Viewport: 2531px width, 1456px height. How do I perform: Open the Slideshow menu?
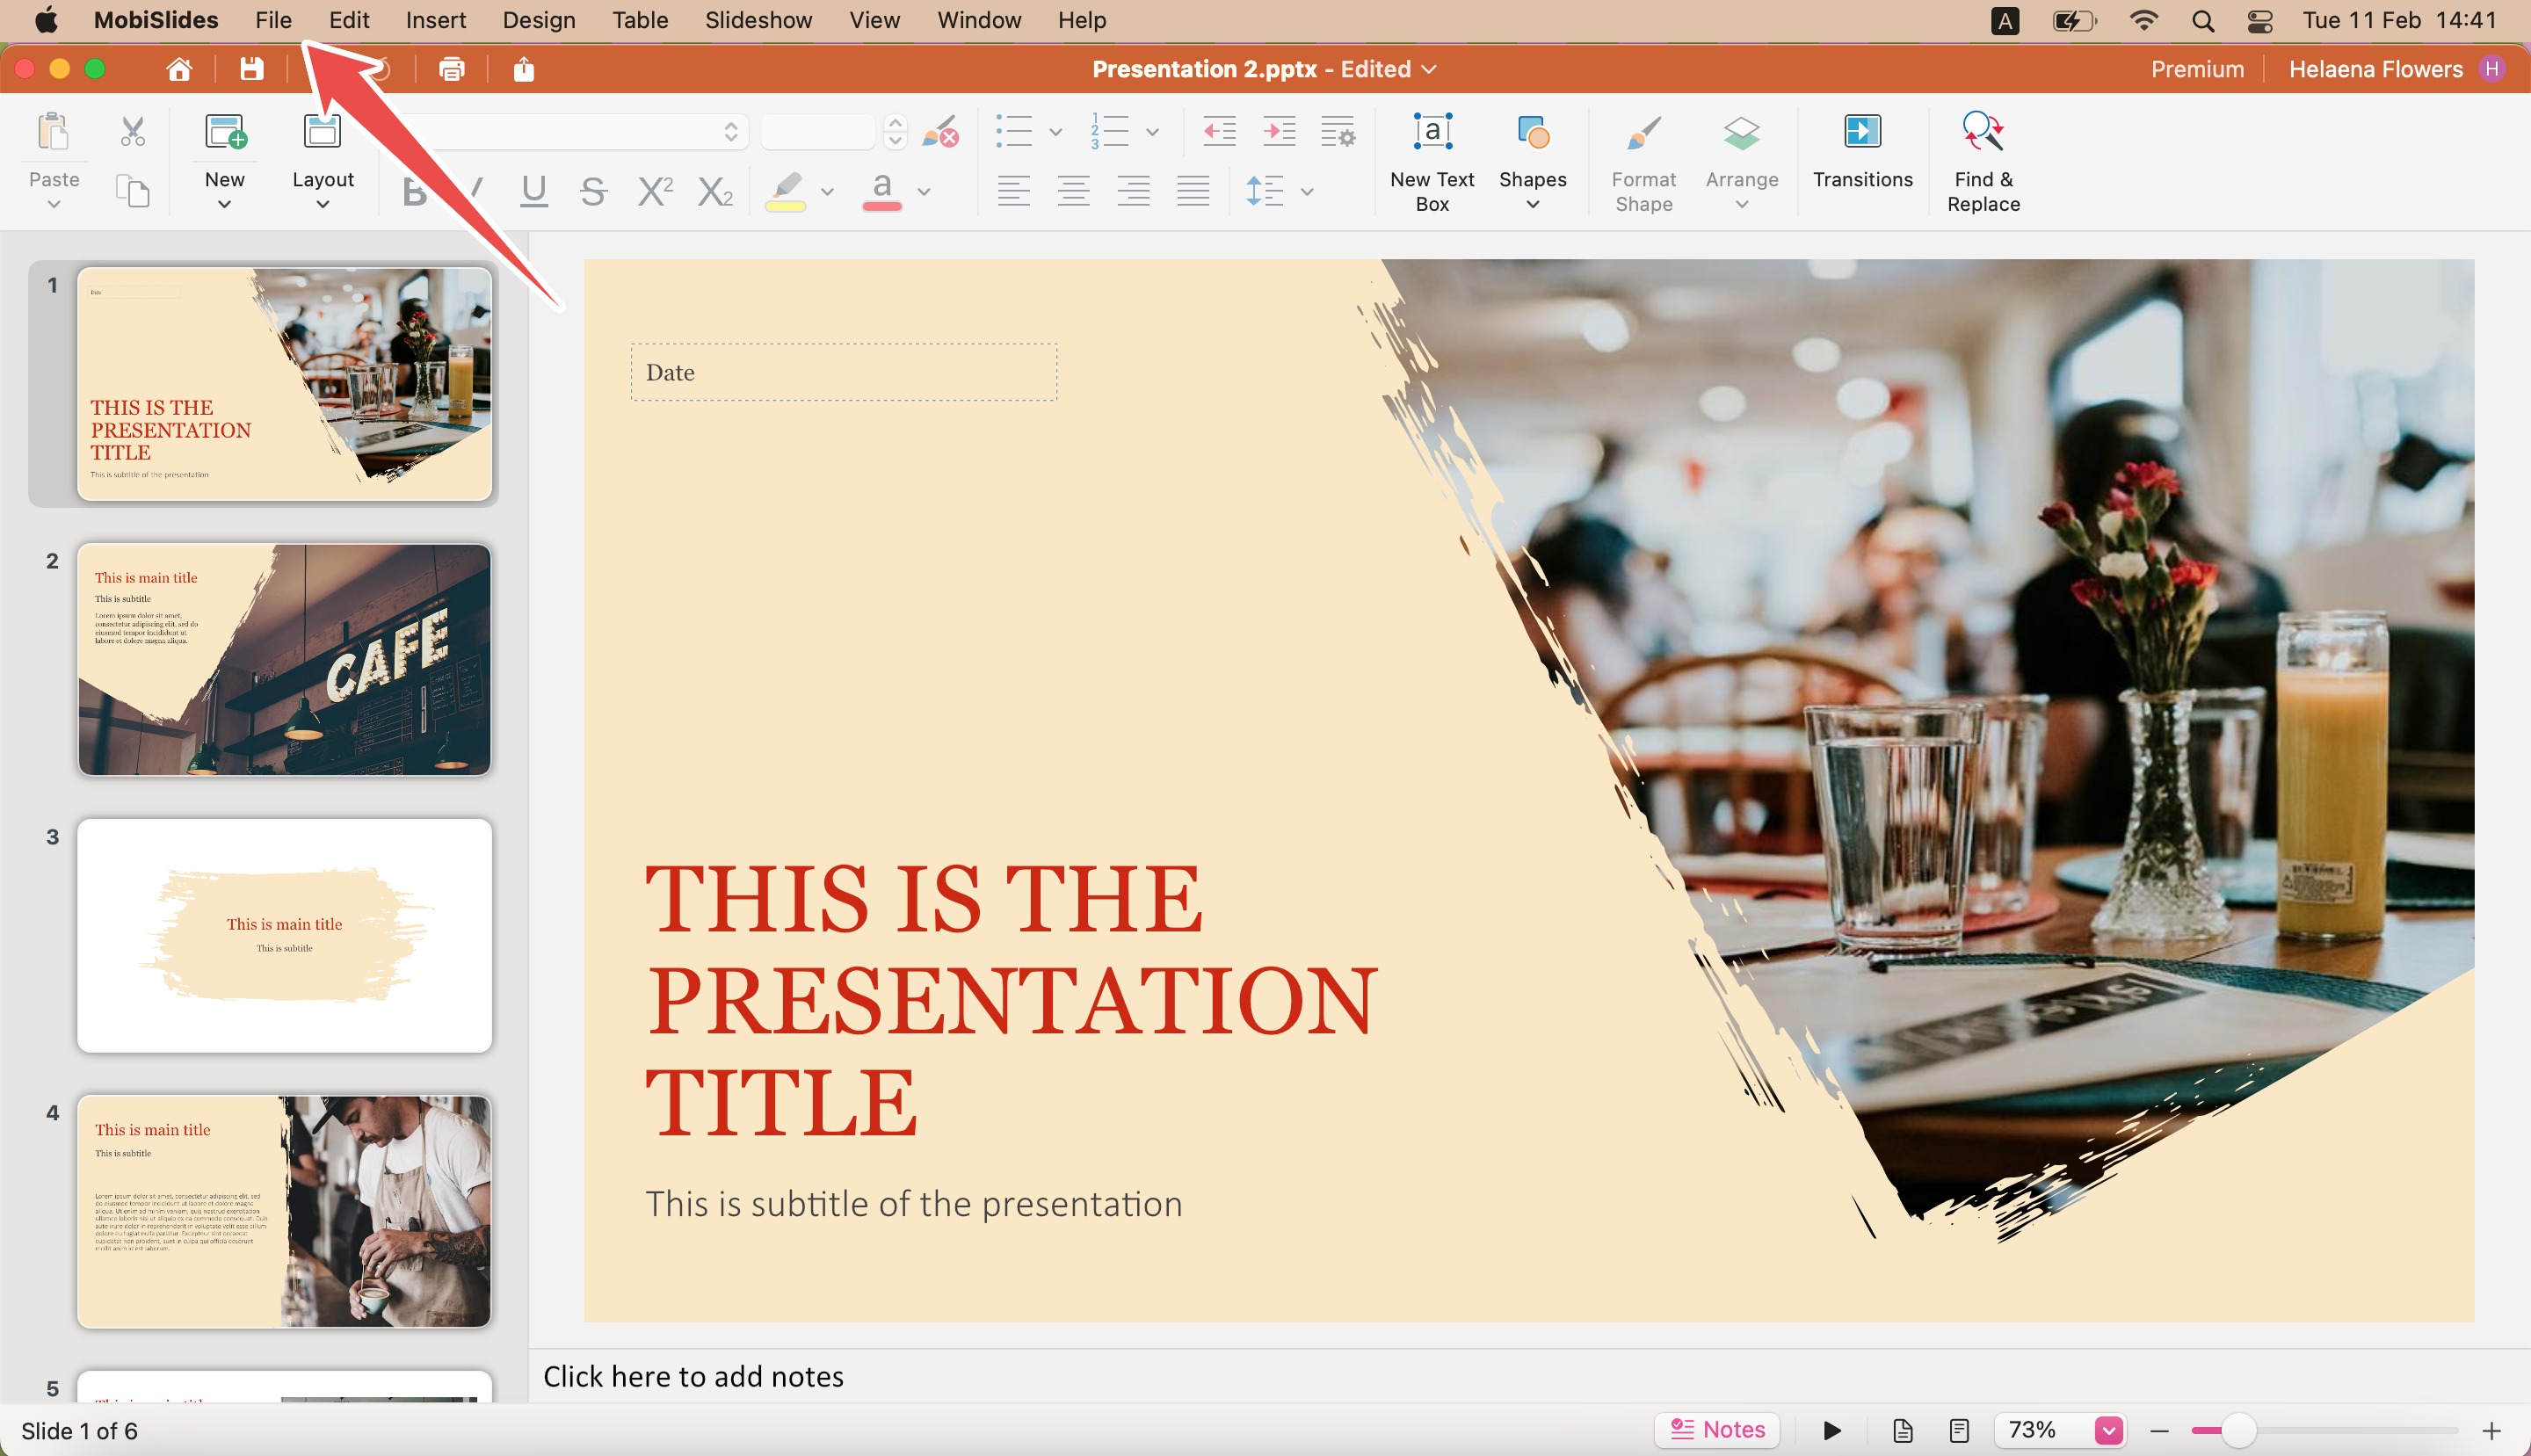[758, 21]
